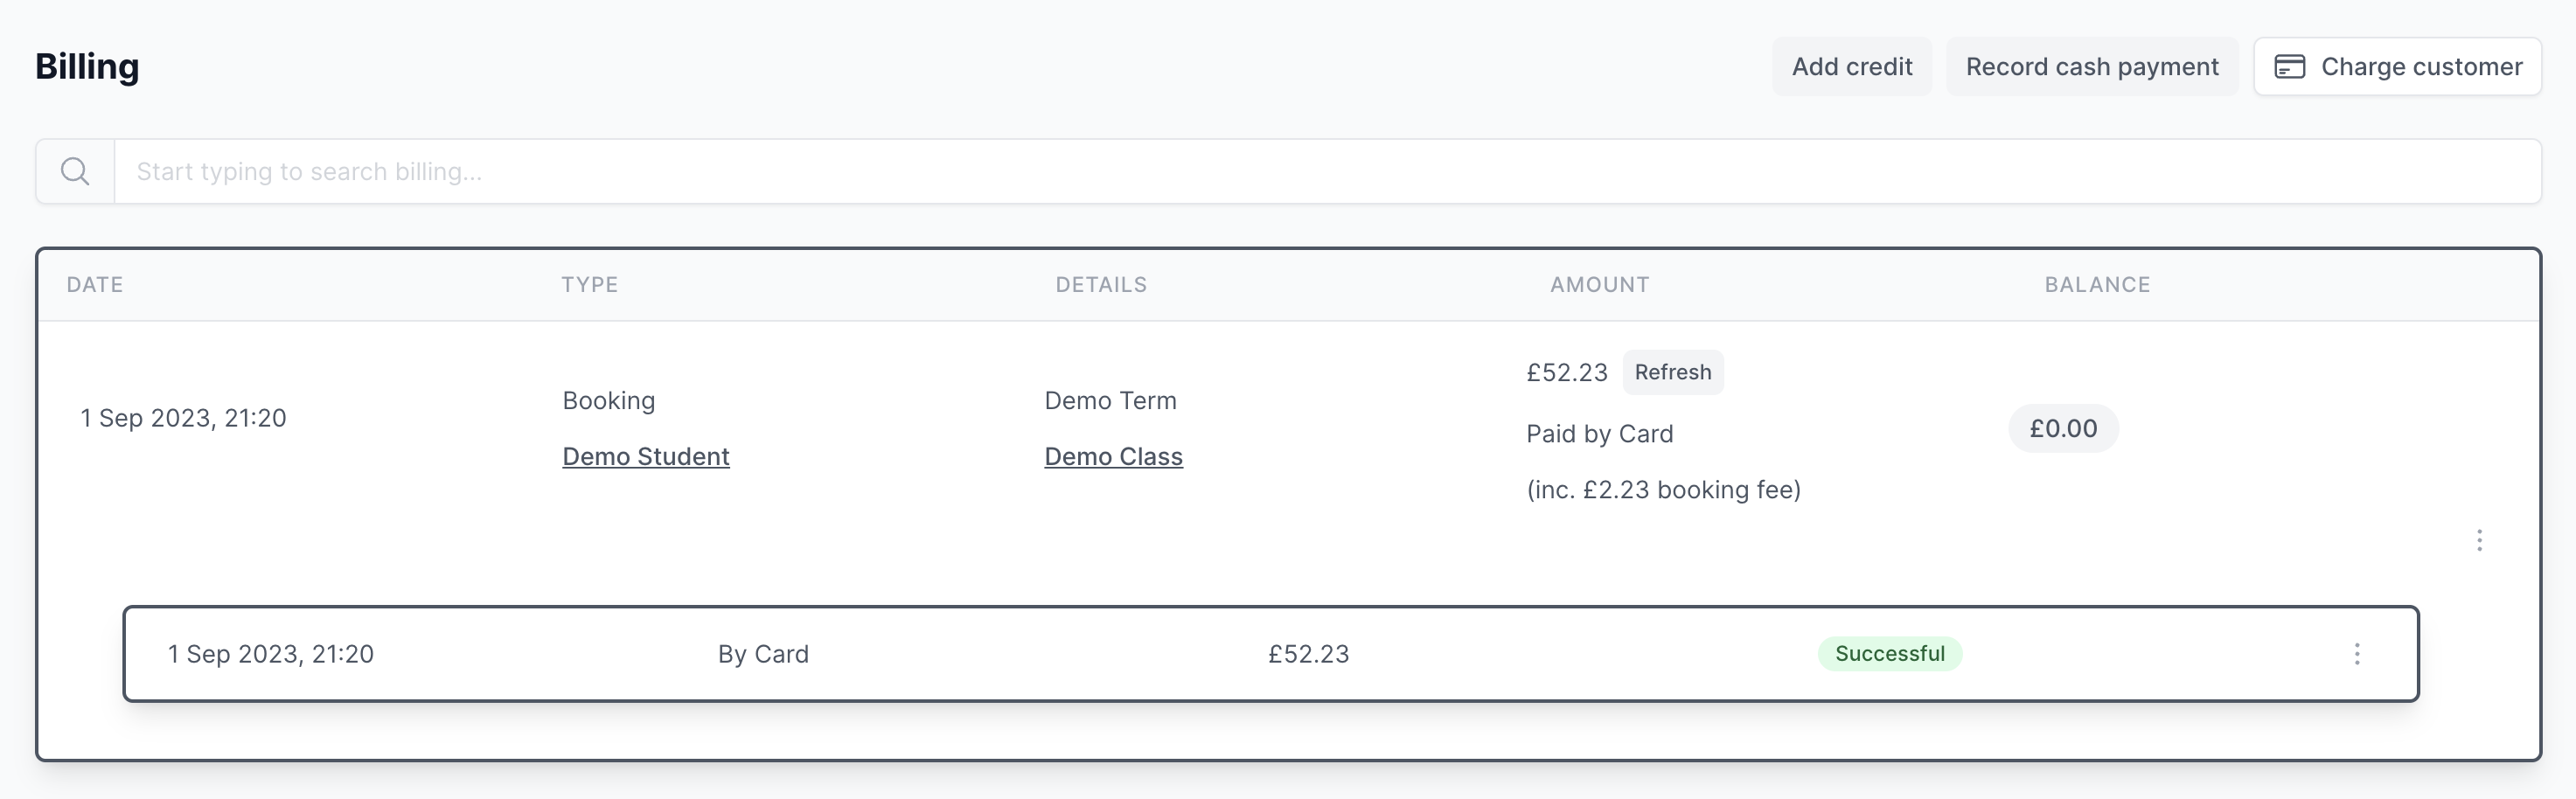Open the Demo Student link
This screenshot has height=799, width=2576.
(x=645, y=456)
